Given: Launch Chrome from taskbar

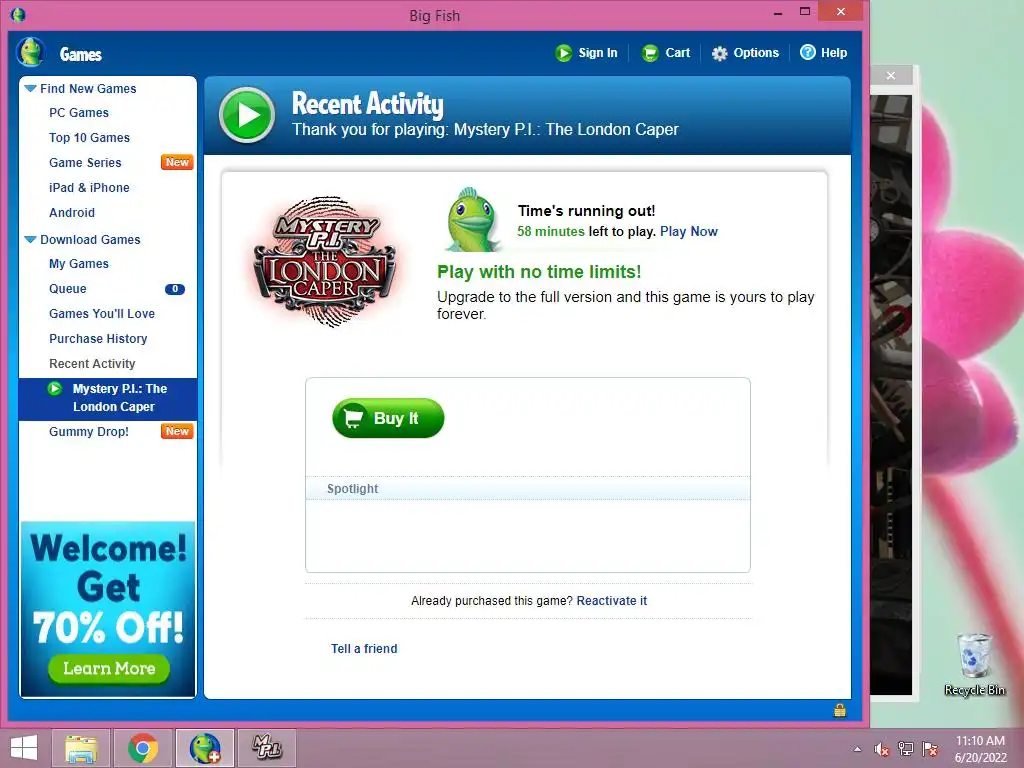Looking at the screenshot, I should pos(143,748).
